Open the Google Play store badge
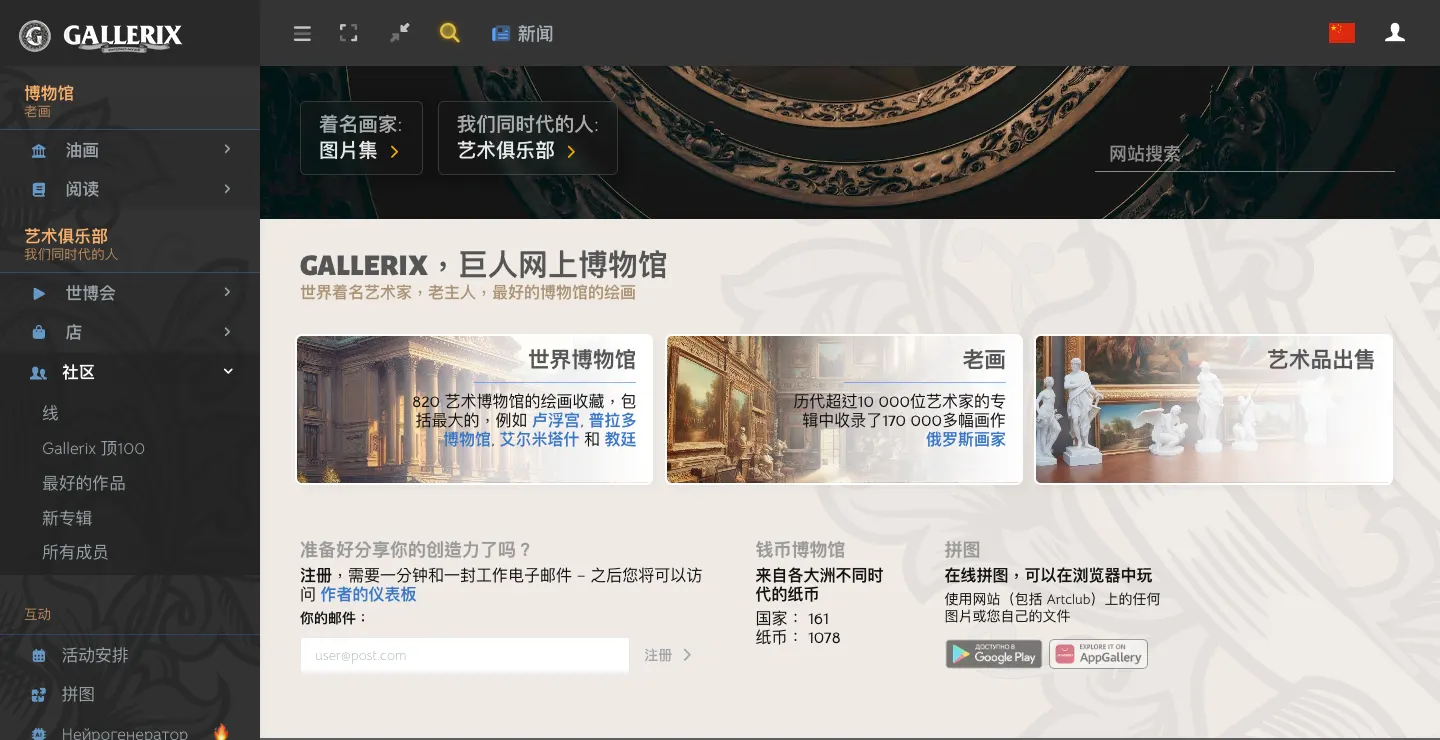The width and height of the screenshot is (1440, 740). 994,654
